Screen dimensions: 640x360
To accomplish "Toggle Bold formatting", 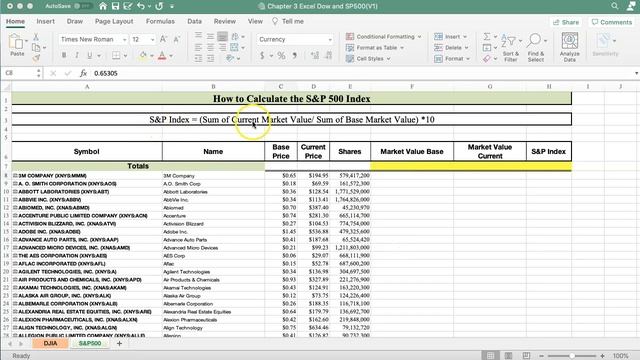I will [64, 56].
